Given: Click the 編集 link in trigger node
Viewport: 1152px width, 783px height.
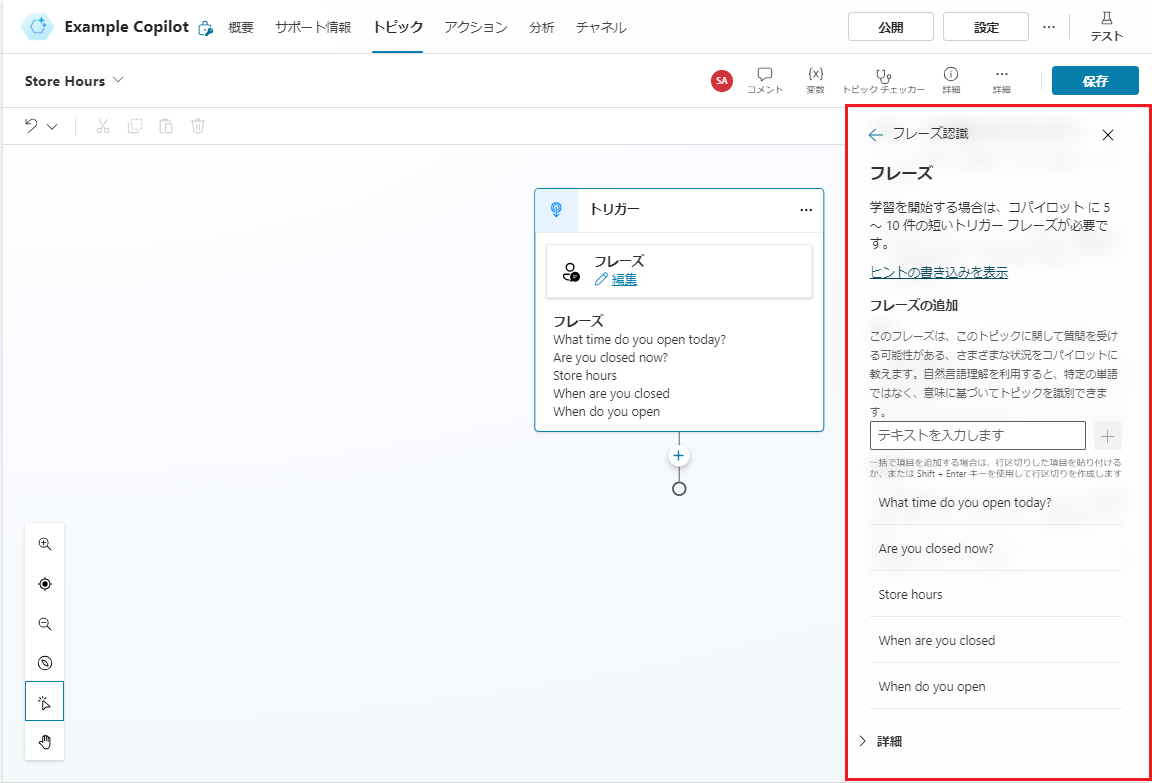Looking at the screenshot, I should click(624, 279).
